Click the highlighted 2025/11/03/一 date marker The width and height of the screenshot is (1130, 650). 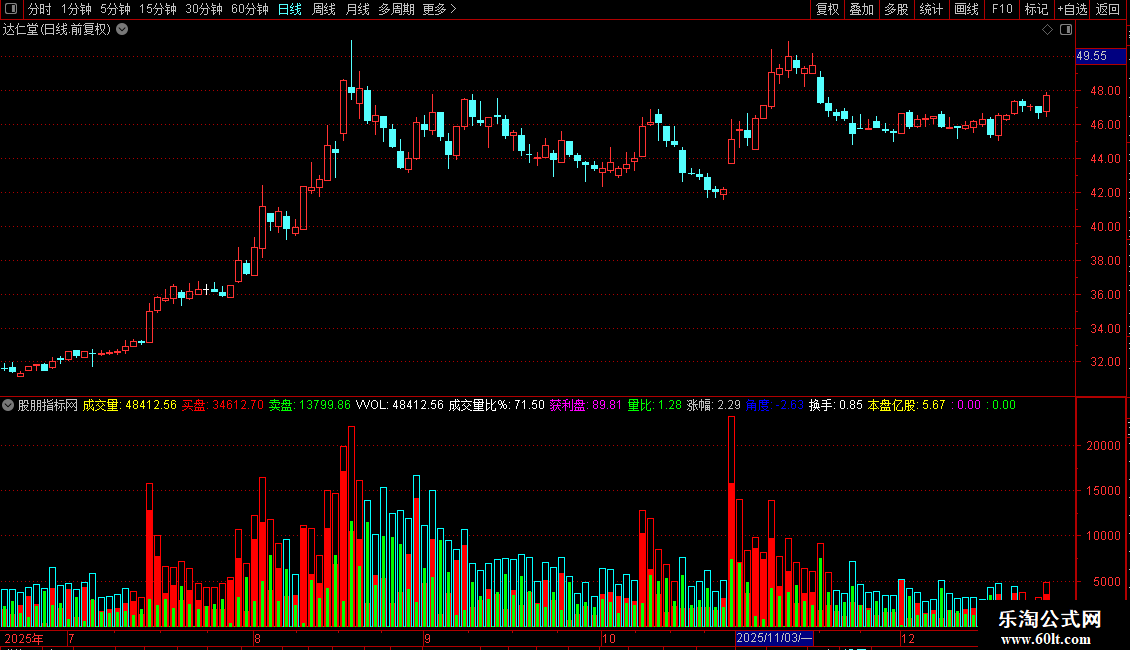774,638
